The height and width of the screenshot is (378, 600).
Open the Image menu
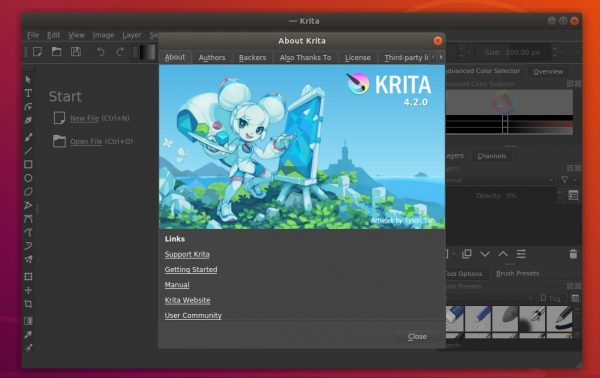(103, 35)
